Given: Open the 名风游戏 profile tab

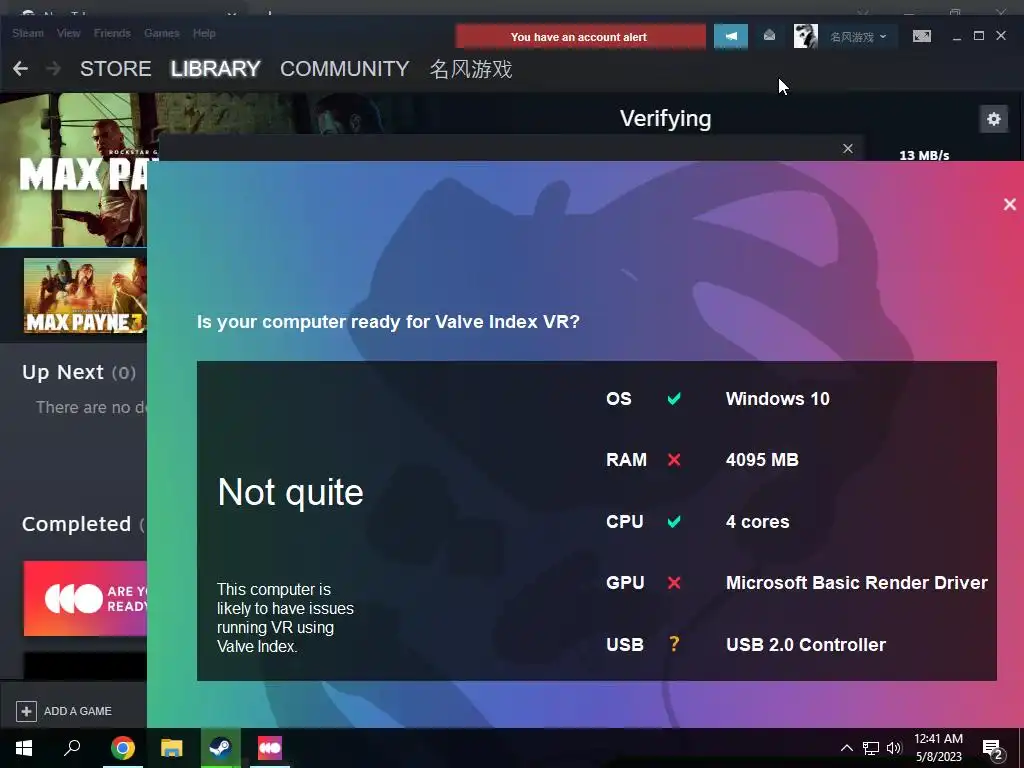Looking at the screenshot, I should pyautogui.click(x=471, y=69).
